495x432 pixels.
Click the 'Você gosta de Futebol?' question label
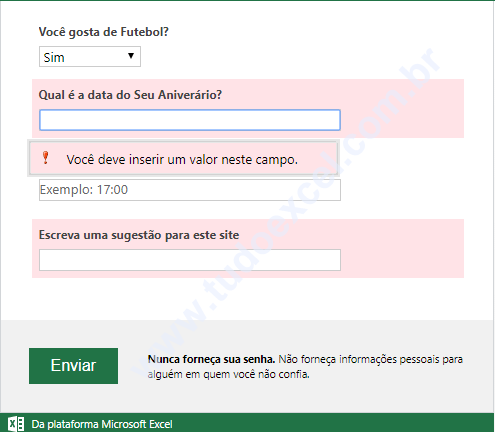(x=104, y=32)
